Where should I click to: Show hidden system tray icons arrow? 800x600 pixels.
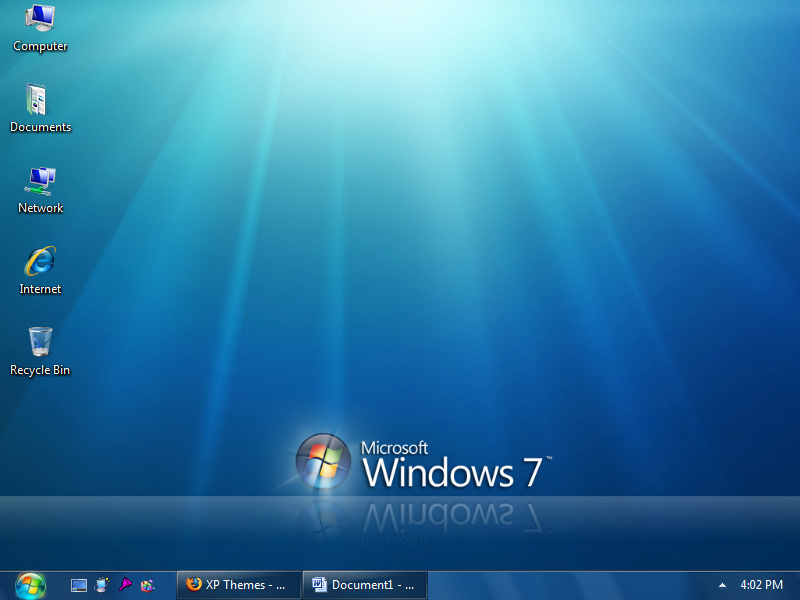pyautogui.click(x=722, y=585)
